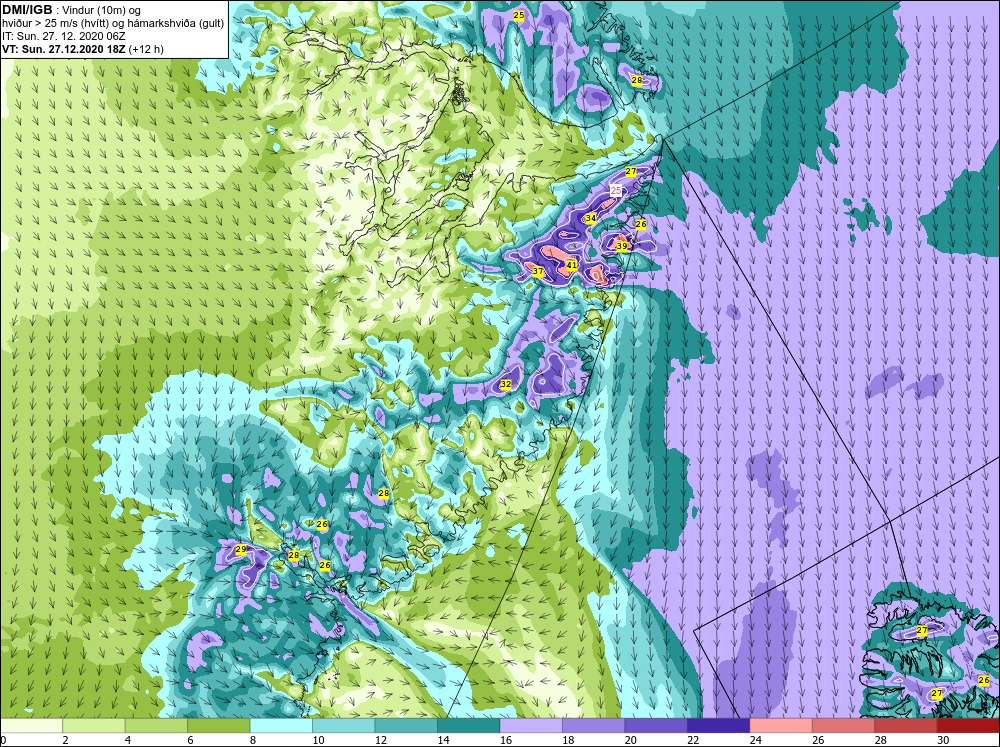Viewport: 1000px width, 747px height.
Task: Click the legend scale number 12
Action: pyautogui.click(x=381, y=740)
